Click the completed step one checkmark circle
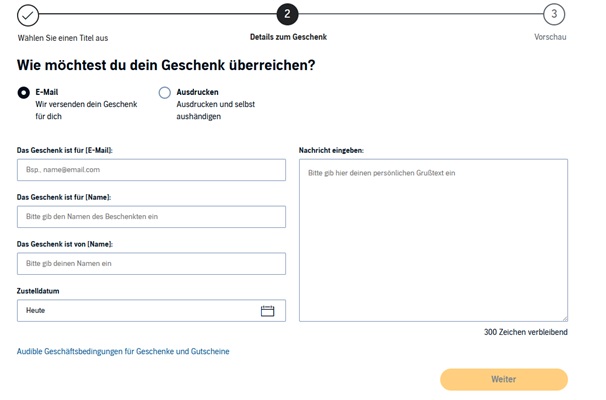This screenshot has height=400, width=606. [x=28, y=15]
